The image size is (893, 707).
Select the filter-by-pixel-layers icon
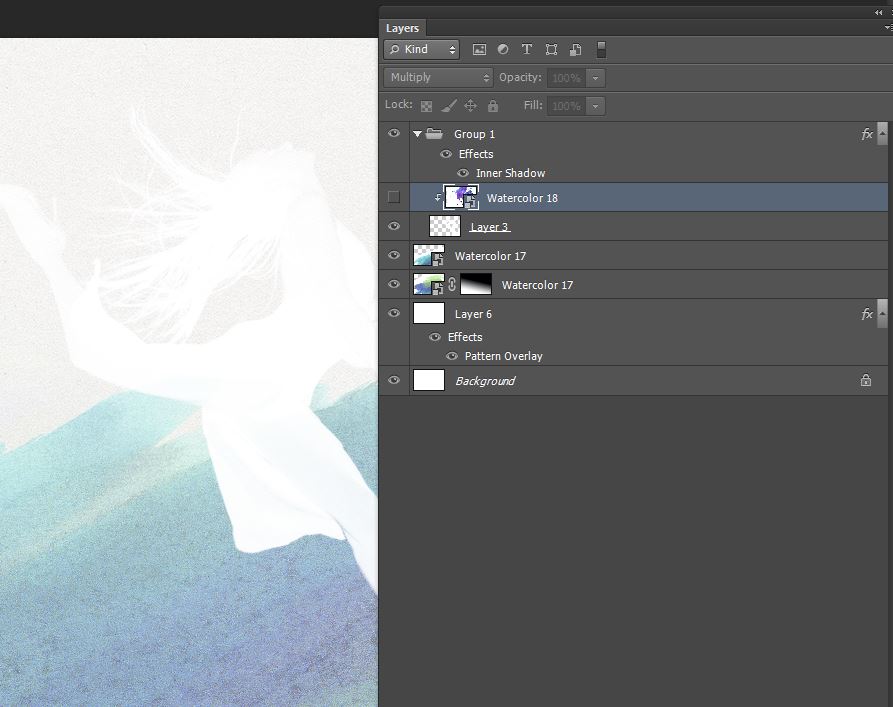point(479,49)
